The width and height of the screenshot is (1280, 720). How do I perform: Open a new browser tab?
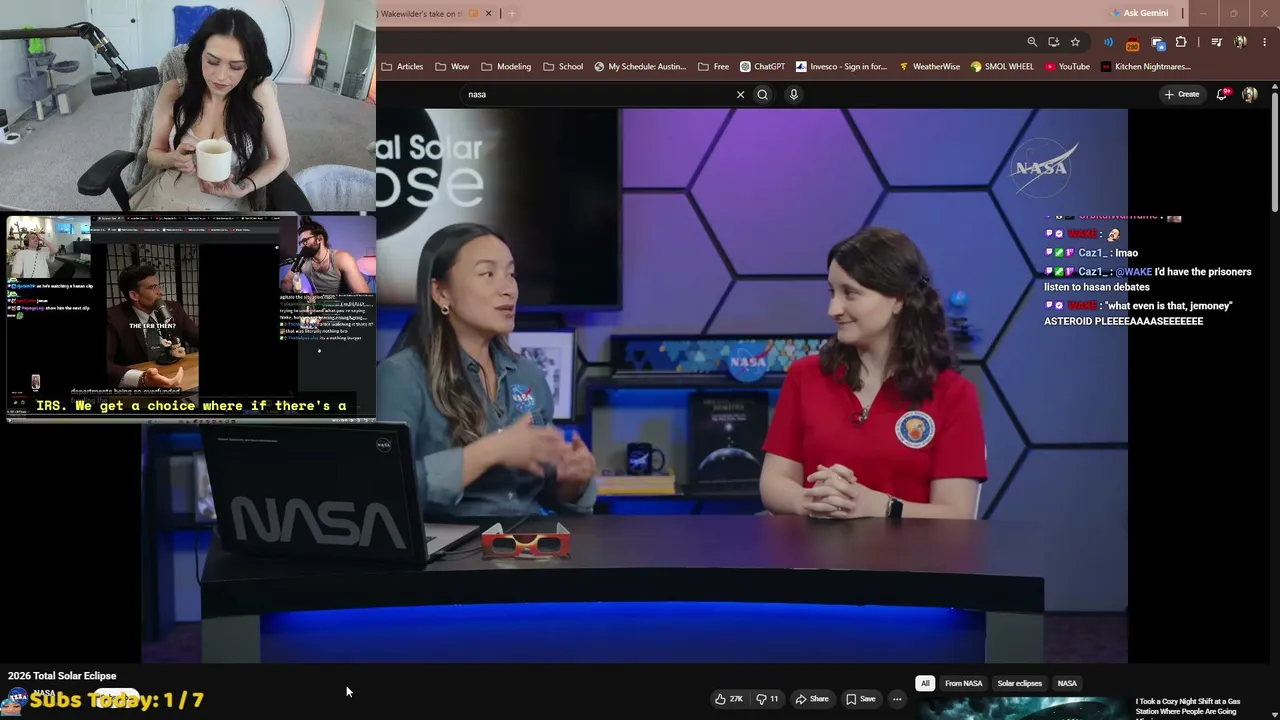[512, 13]
